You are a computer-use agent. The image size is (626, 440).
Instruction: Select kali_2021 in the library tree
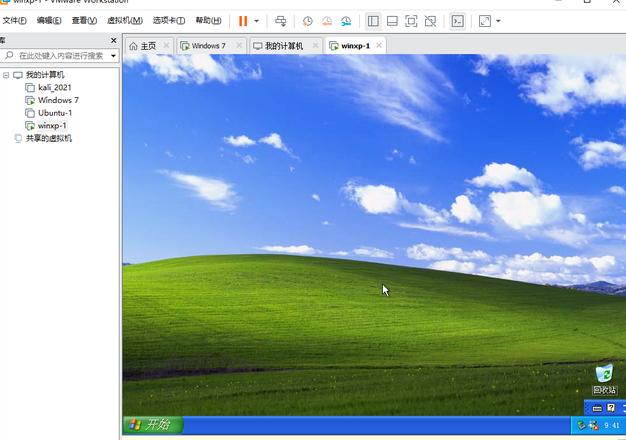[x=55, y=87]
